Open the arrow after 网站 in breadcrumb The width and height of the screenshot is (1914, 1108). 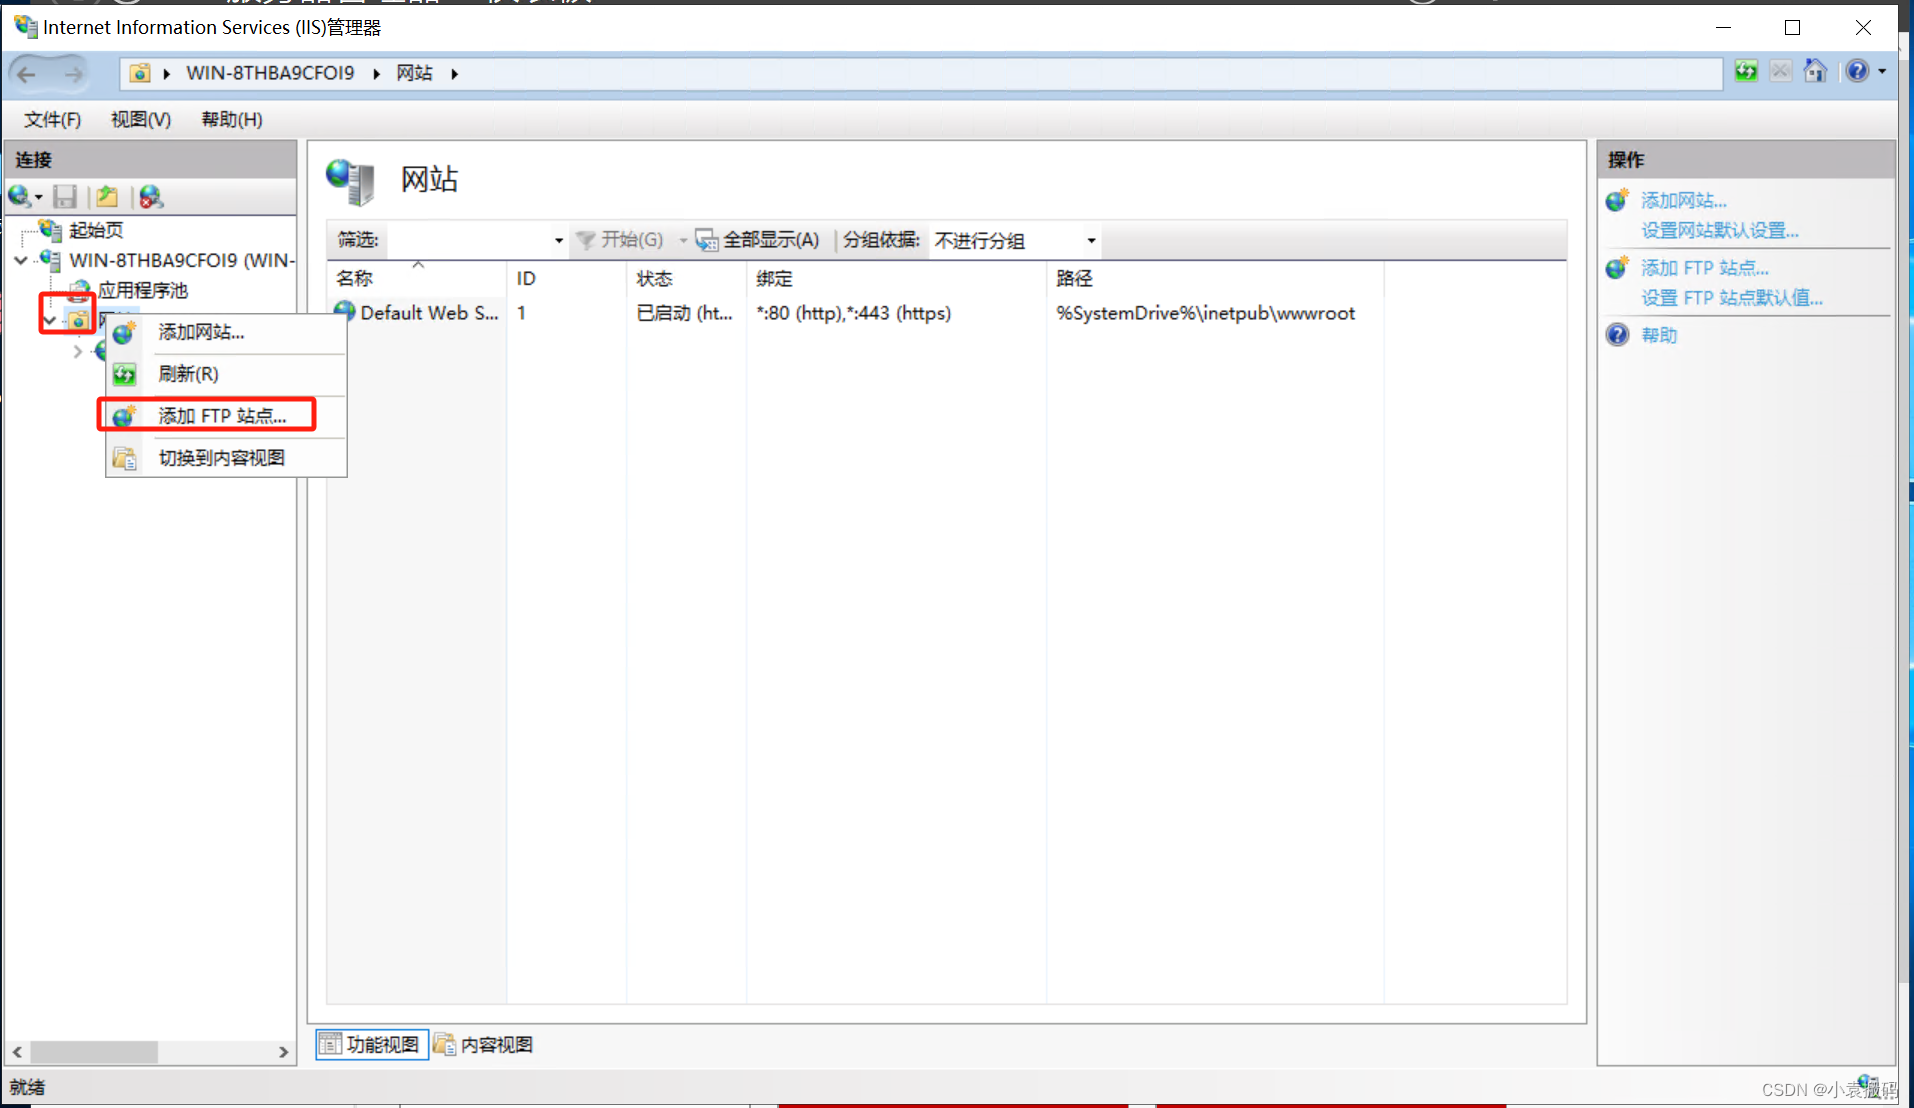pos(454,73)
